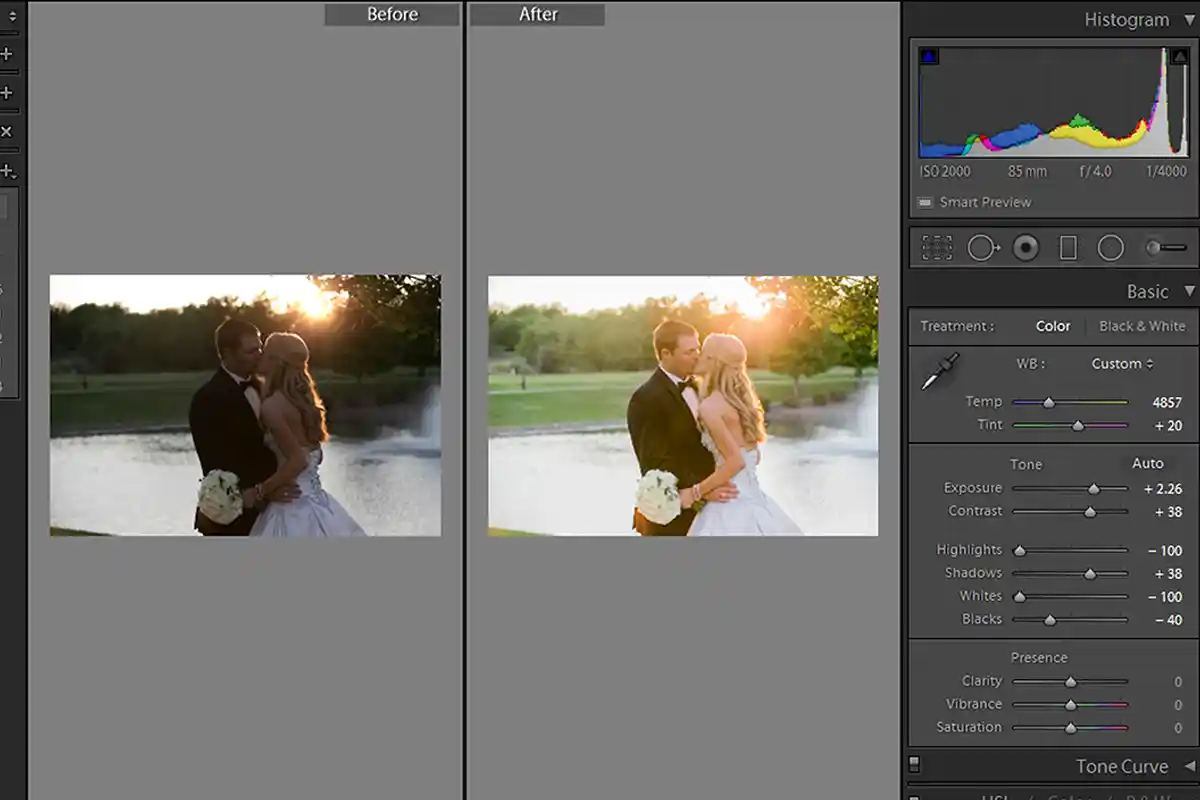1200x800 pixels.
Task: Click the ISO 2000 readout
Action: point(945,171)
